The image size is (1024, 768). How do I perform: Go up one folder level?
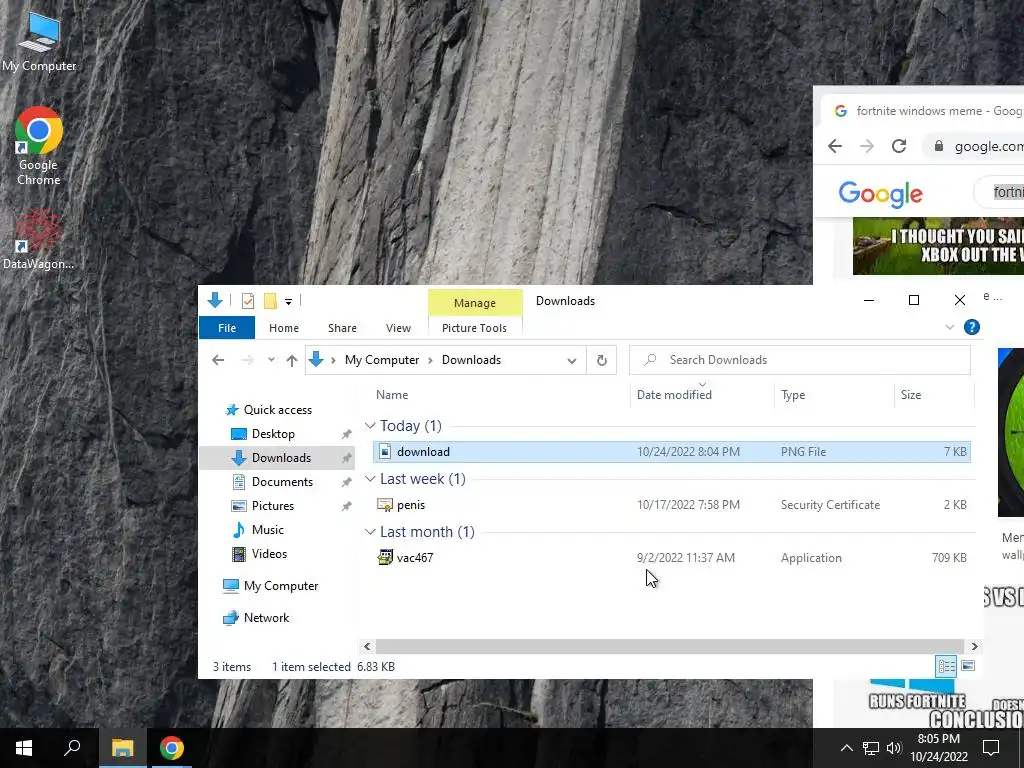tap(292, 360)
